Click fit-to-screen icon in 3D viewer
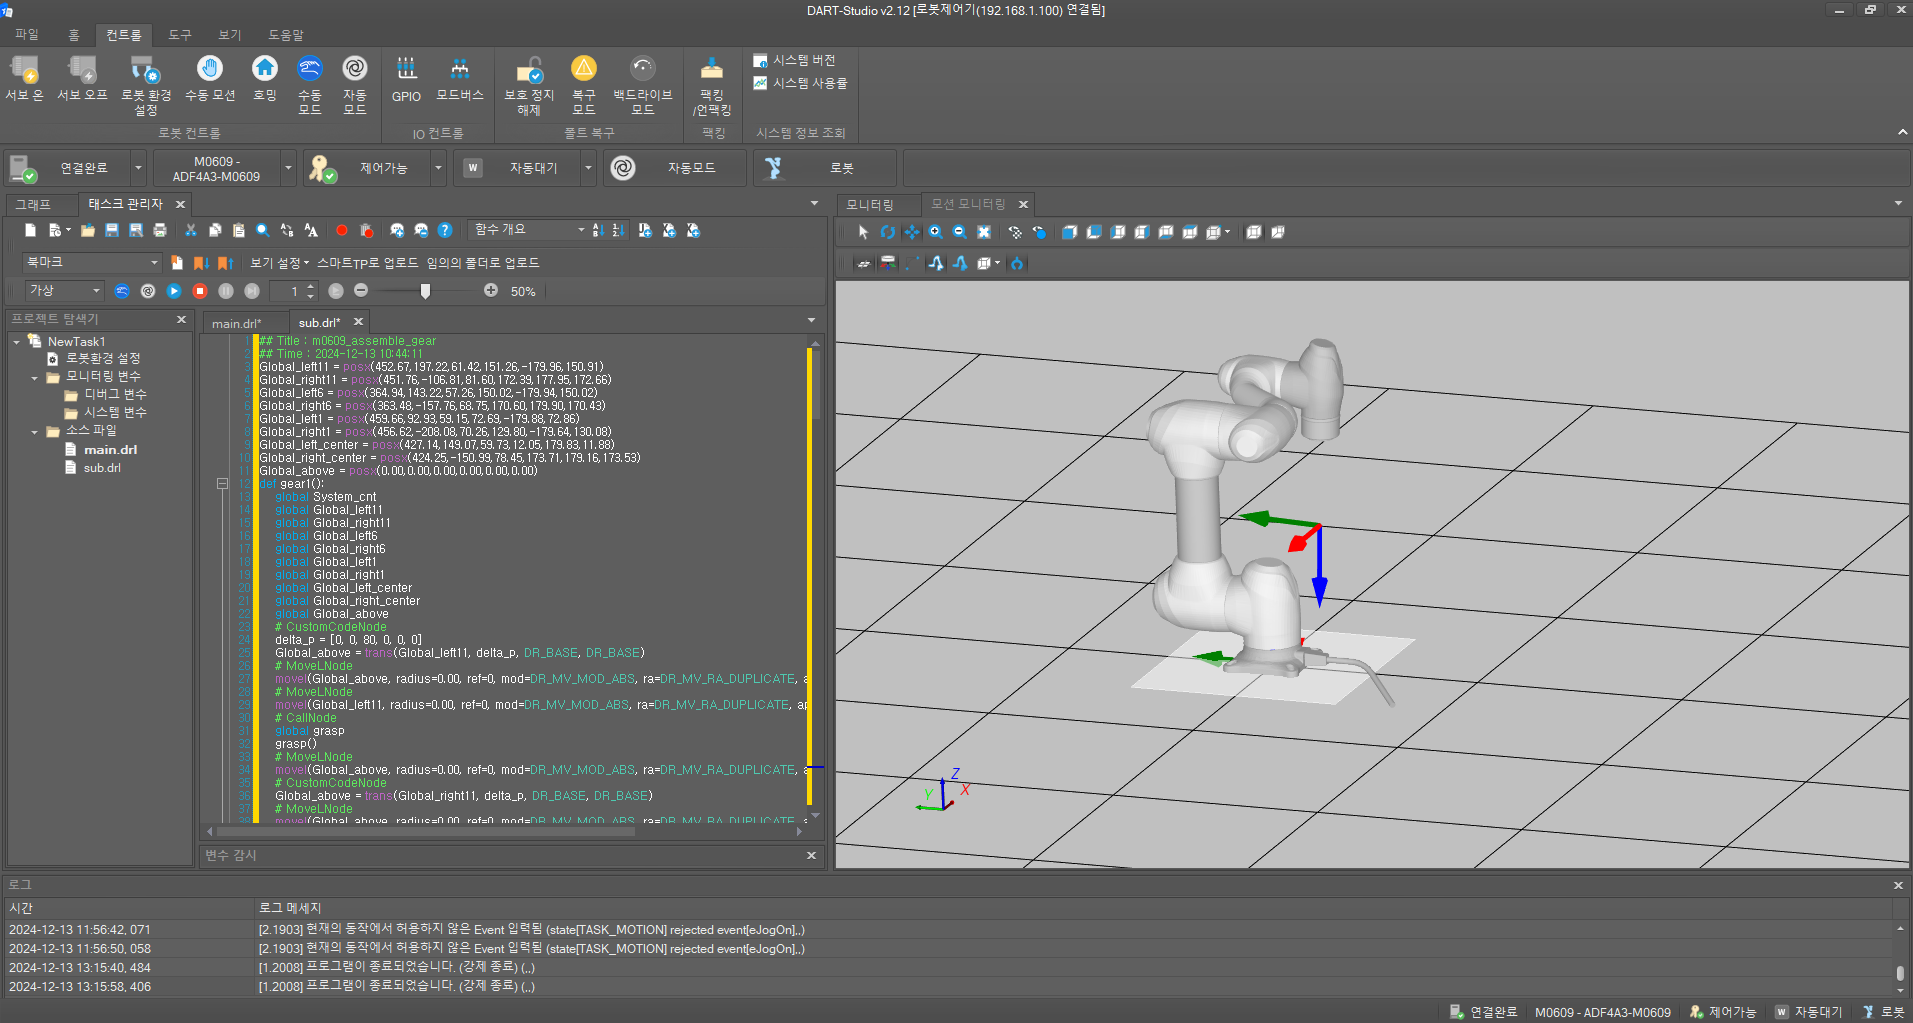 984,232
